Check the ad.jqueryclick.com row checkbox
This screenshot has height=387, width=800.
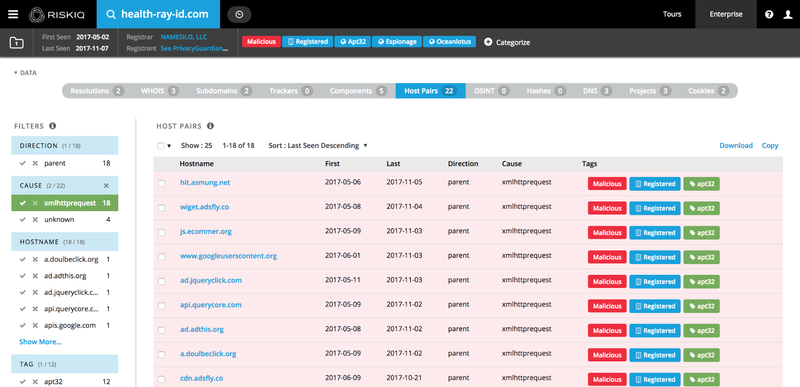(161, 281)
